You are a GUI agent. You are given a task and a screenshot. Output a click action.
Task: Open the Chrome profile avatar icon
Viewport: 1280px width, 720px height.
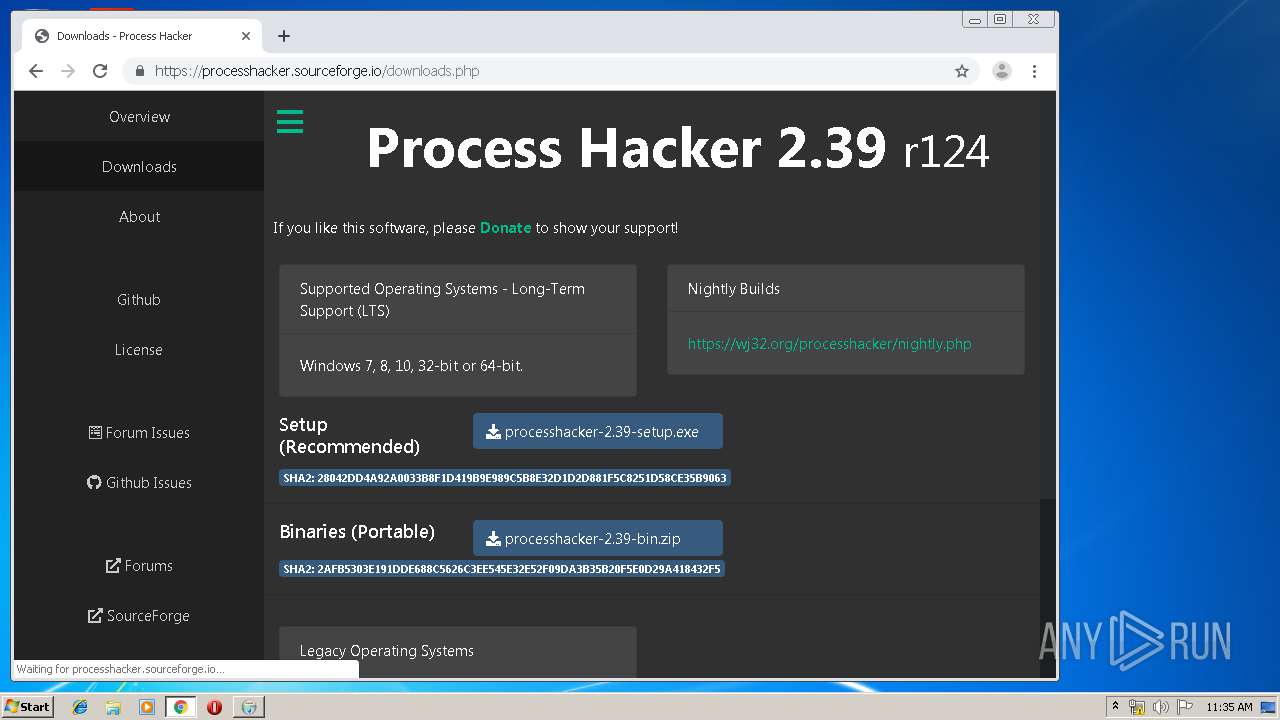[1001, 71]
